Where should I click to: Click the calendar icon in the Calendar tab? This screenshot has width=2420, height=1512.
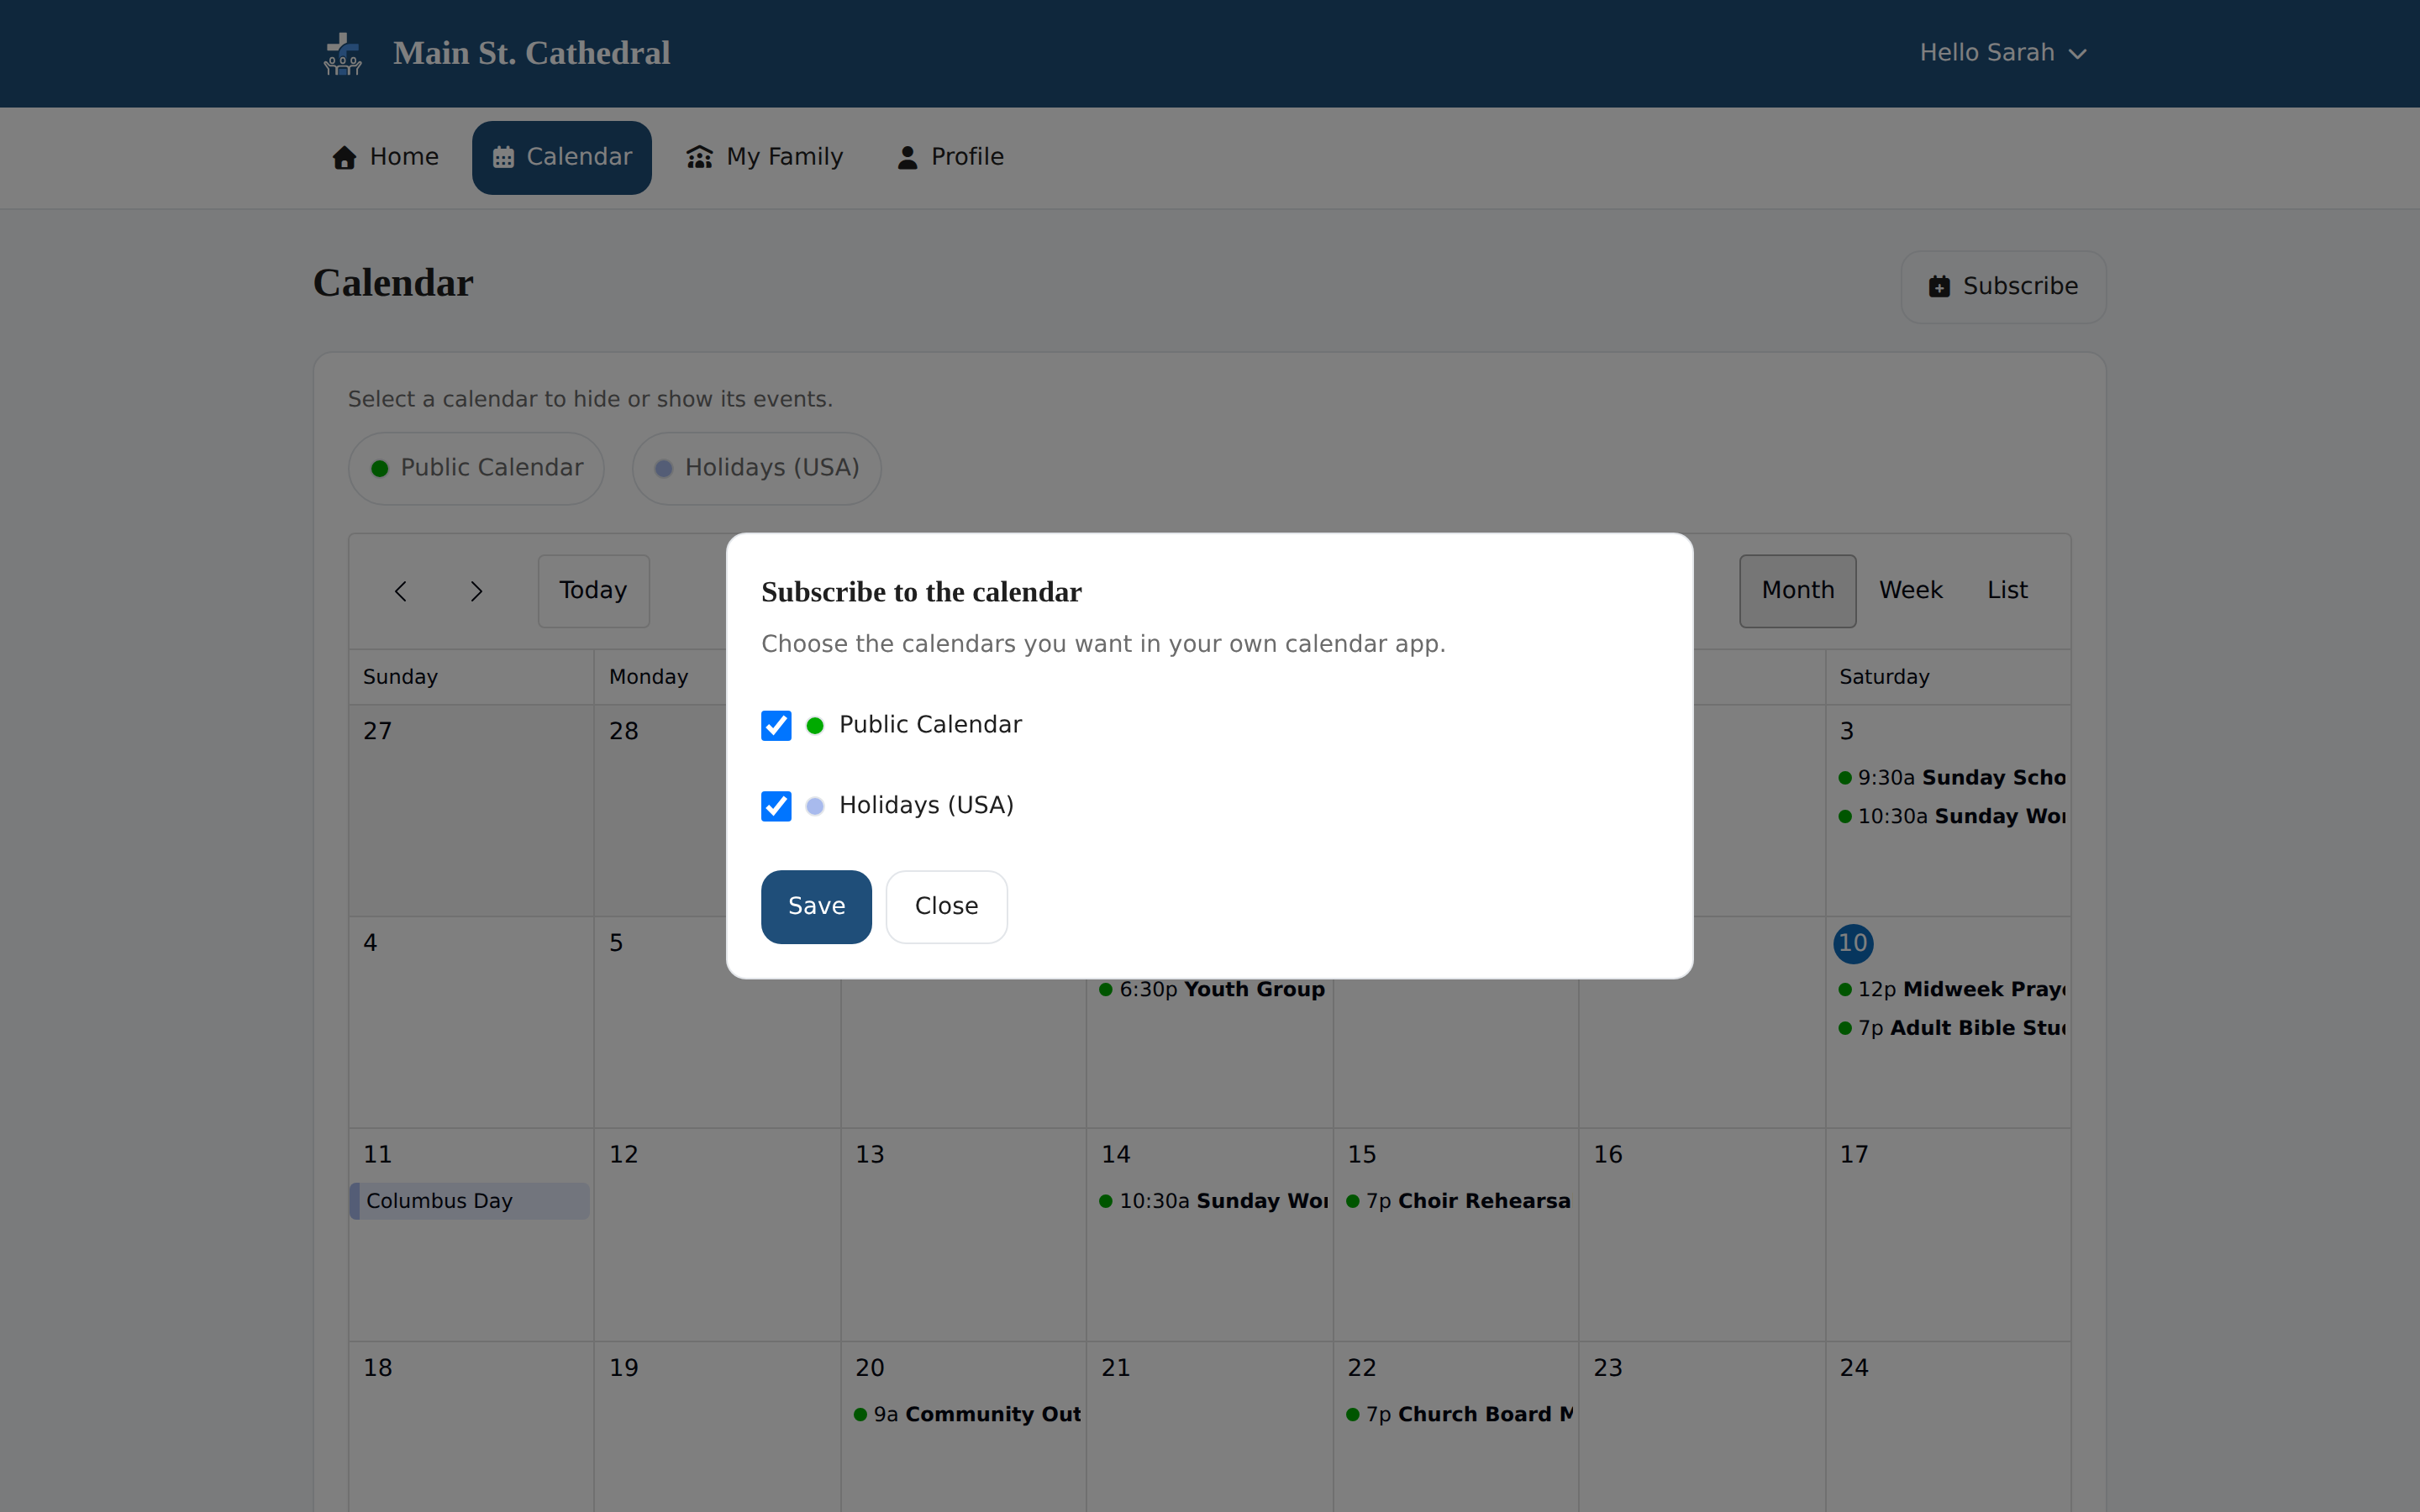(503, 157)
